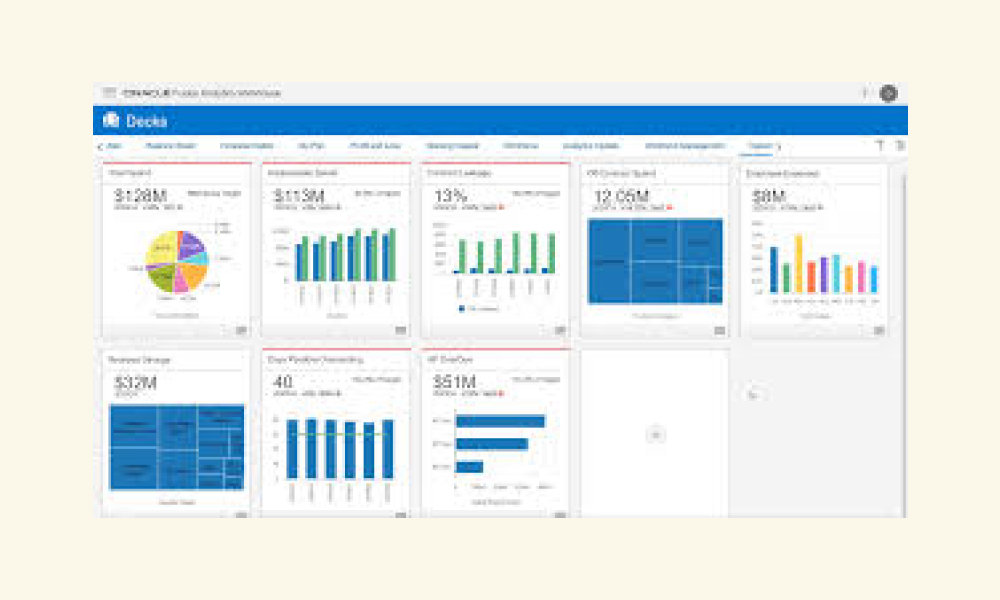The image size is (1000, 600).
Task: Click the $51M value
Action: coord(454,382)
